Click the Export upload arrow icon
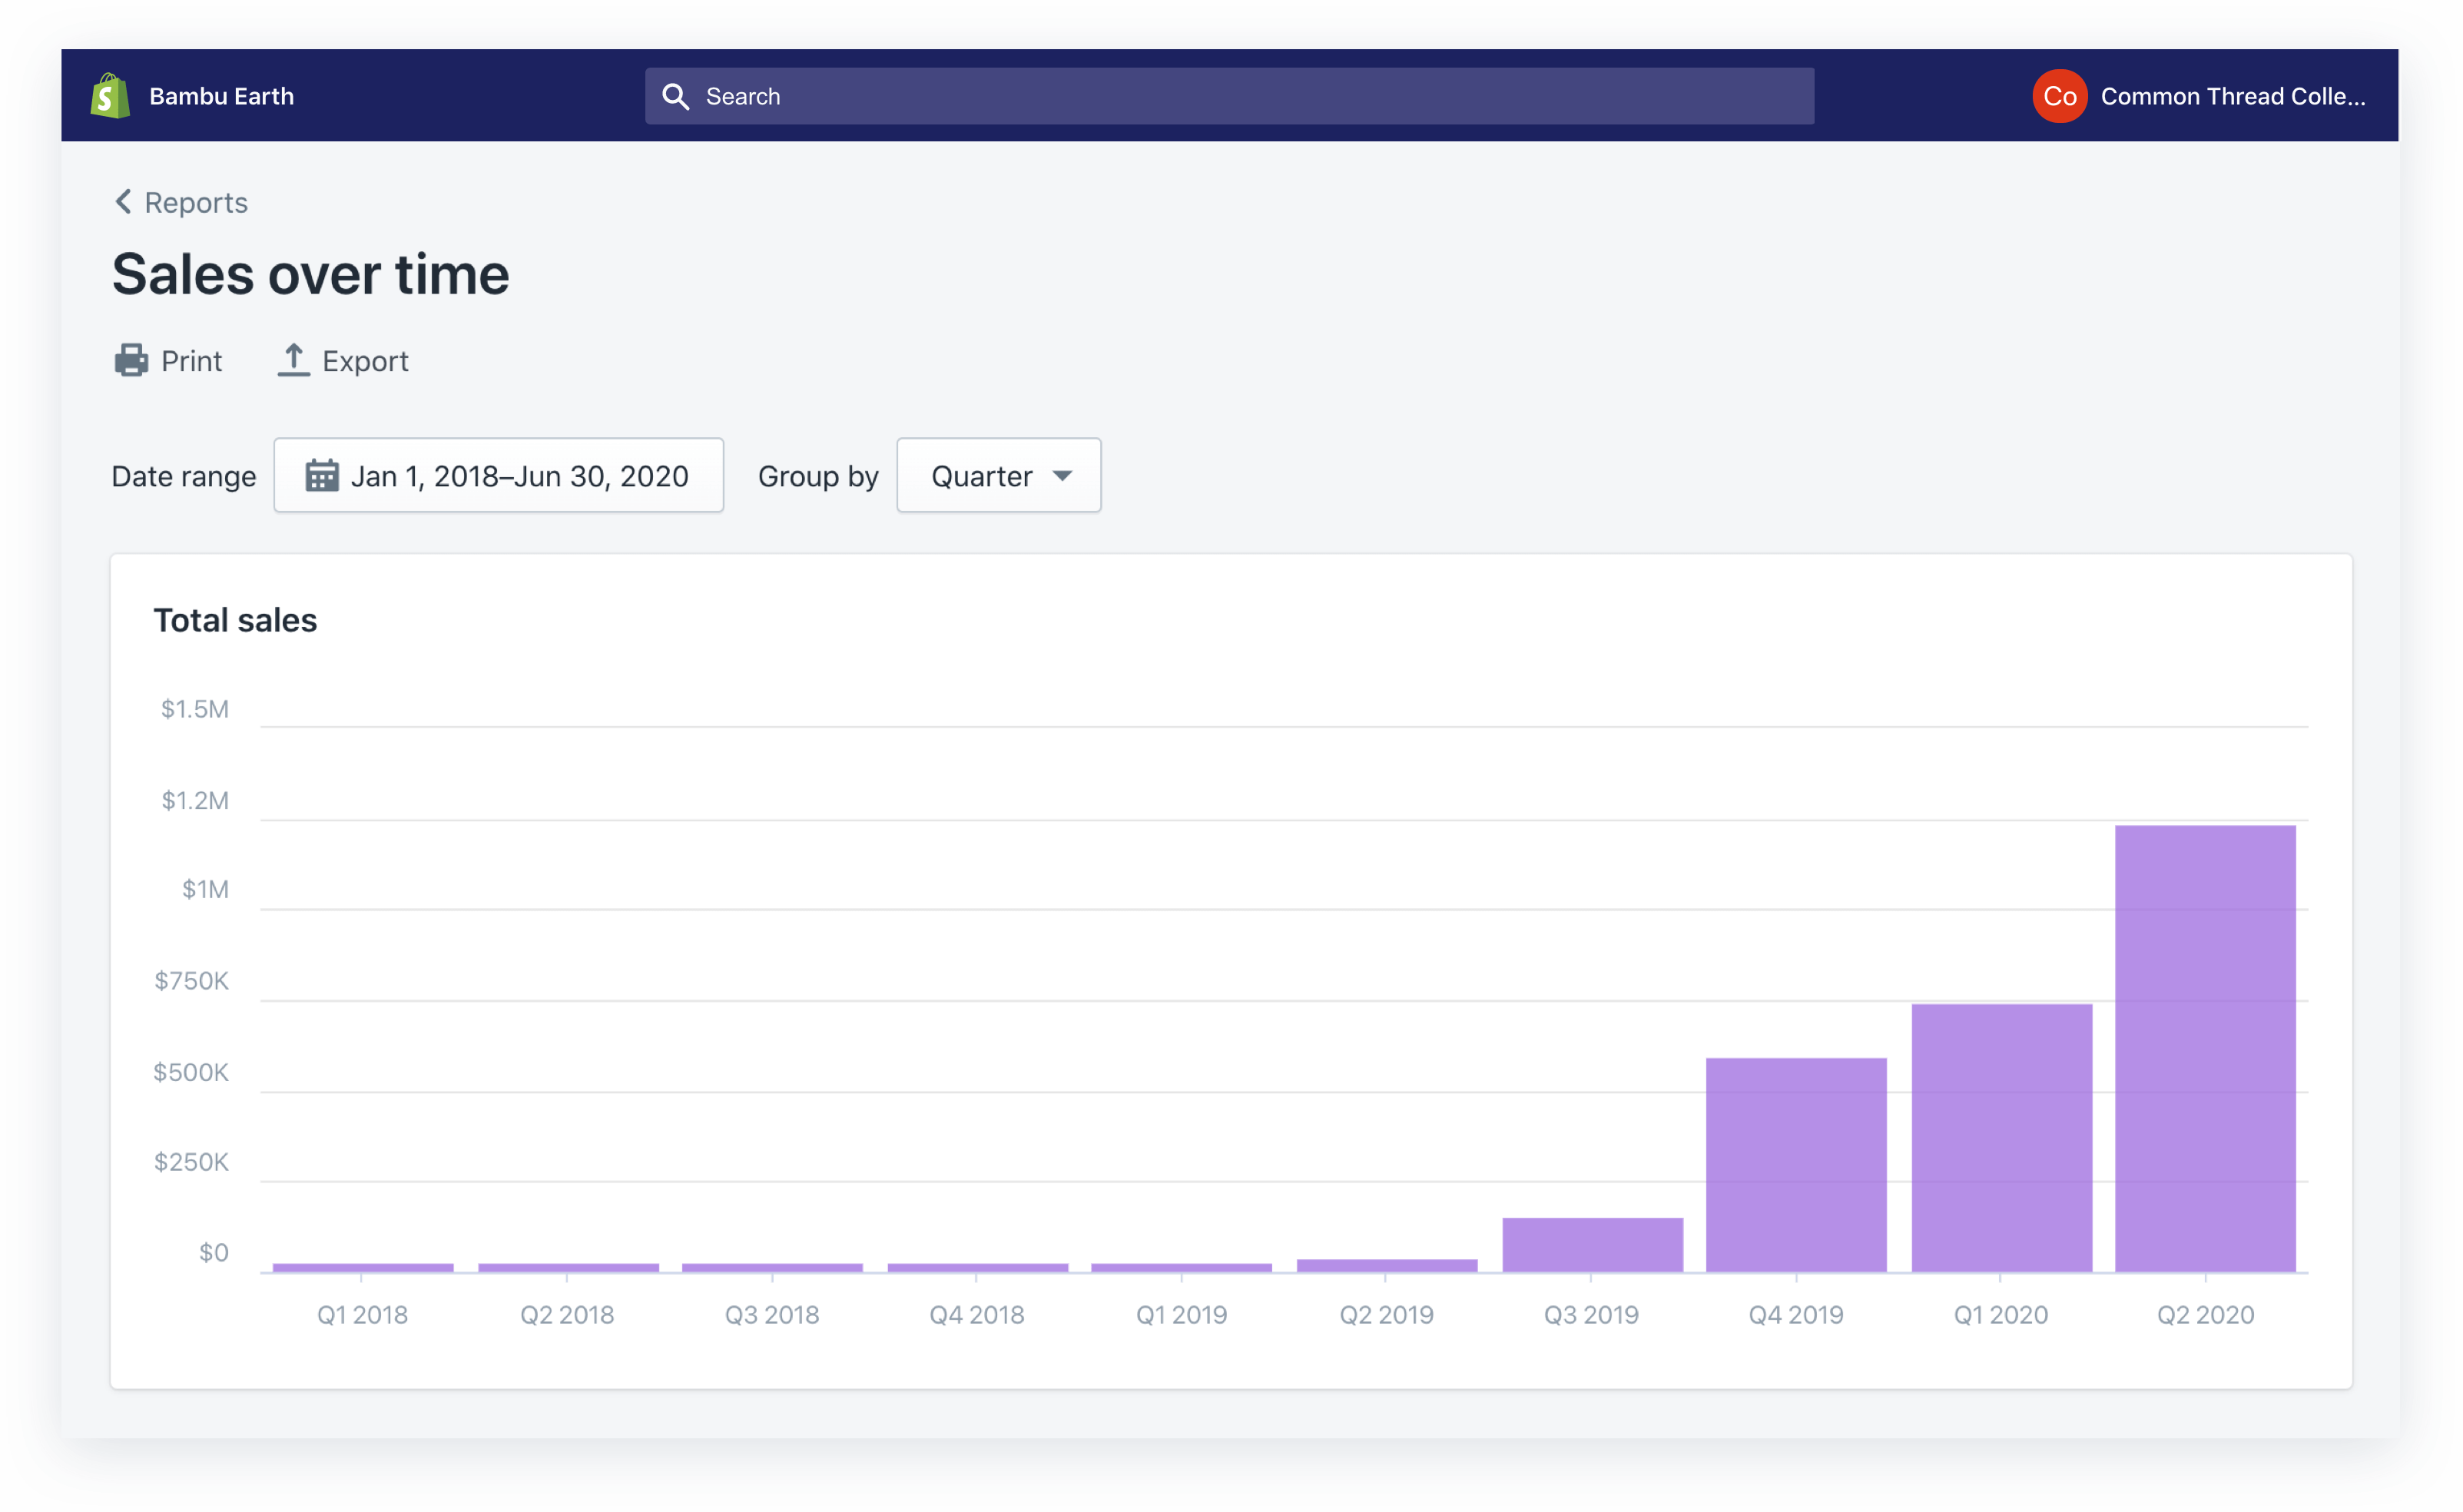 click(x=293, y=360)
